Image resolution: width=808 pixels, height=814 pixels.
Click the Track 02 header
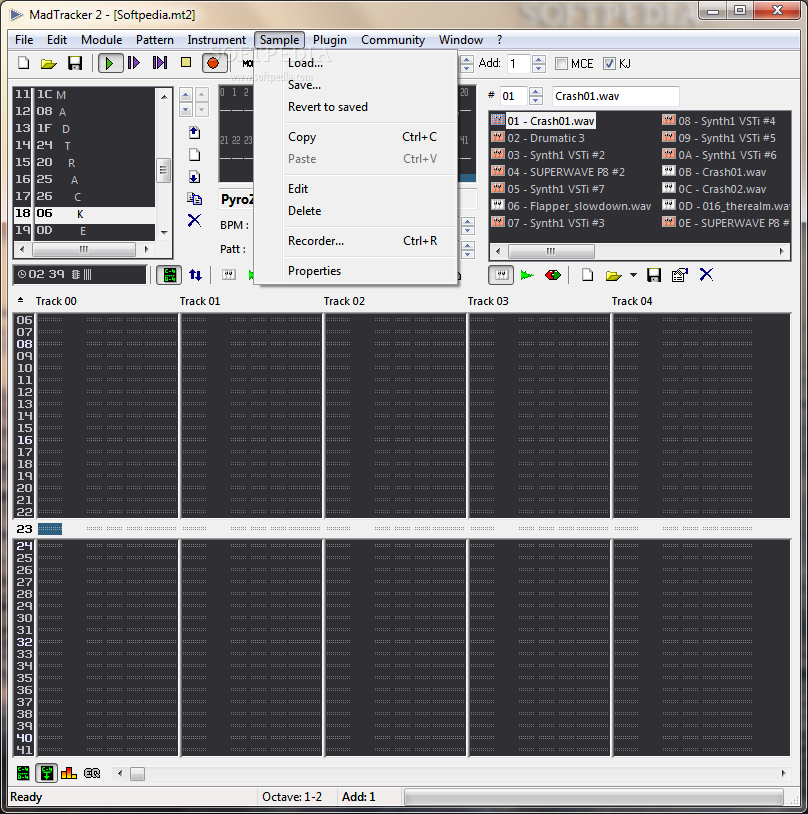344,301
